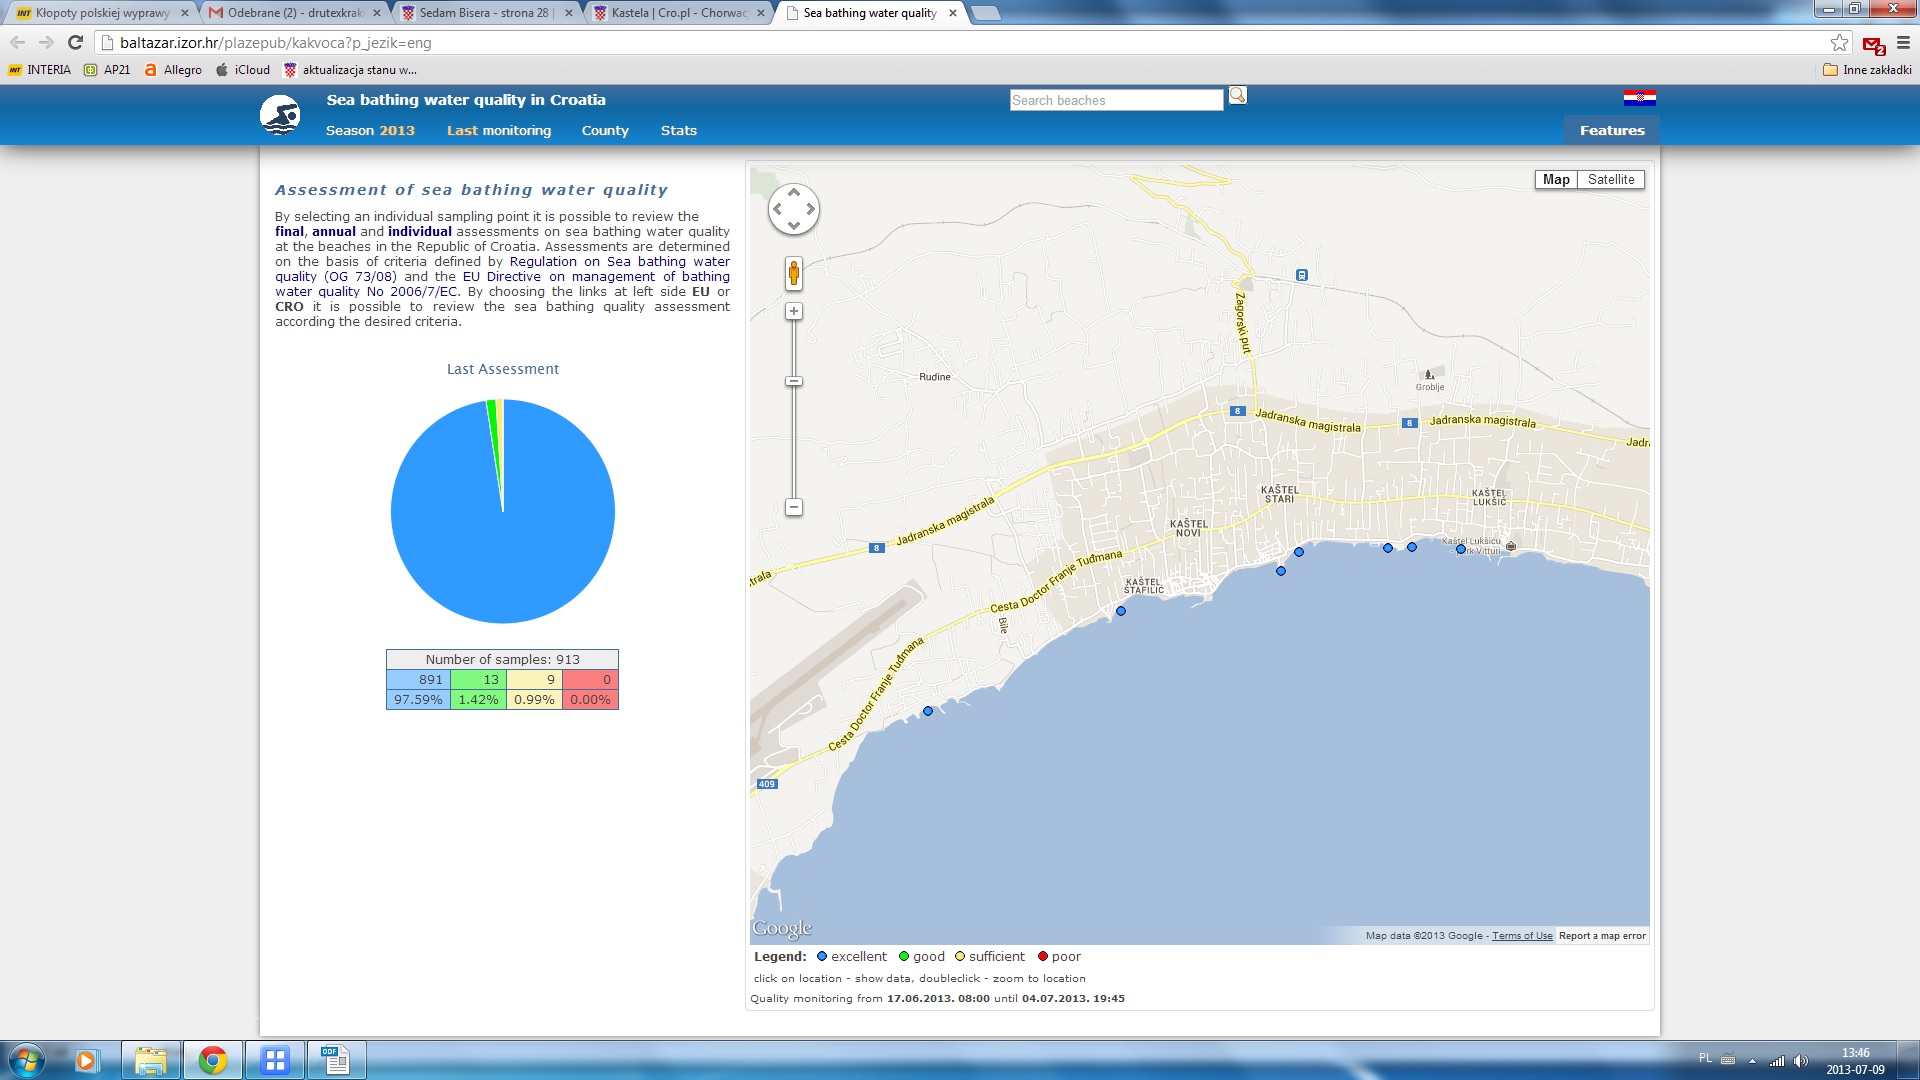Viewport: 1920px width, 1080px height.
Task: Open the Terms of Use link
Action: click(x=1521, y=936)
